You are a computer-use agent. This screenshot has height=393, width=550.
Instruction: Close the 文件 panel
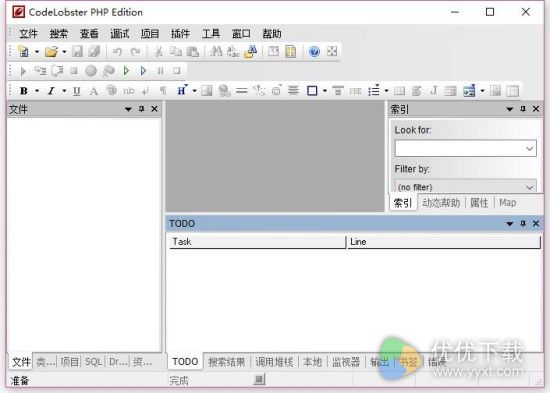[x=154, y=109]
